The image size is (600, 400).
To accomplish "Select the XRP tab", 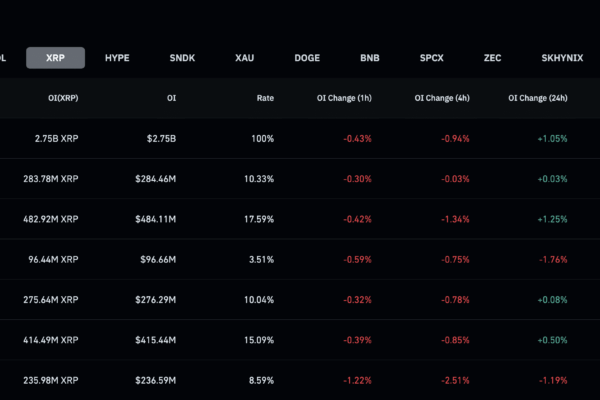I will [x=55, y=58].
